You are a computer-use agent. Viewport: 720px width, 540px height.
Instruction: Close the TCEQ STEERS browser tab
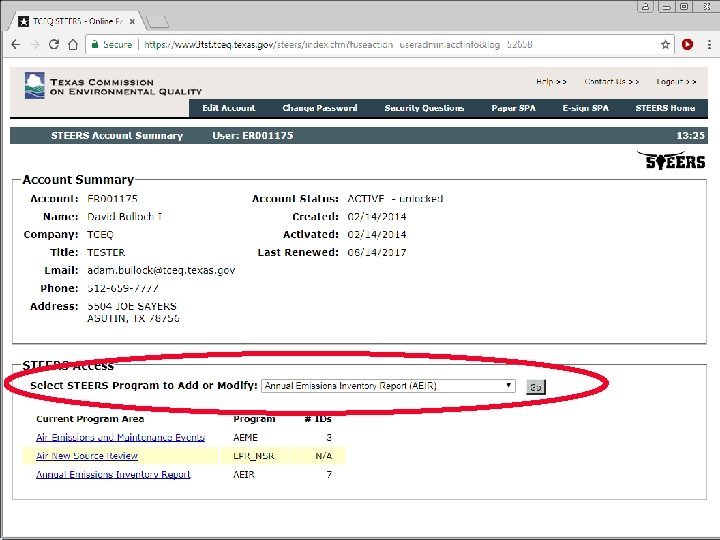coord(132,21)
